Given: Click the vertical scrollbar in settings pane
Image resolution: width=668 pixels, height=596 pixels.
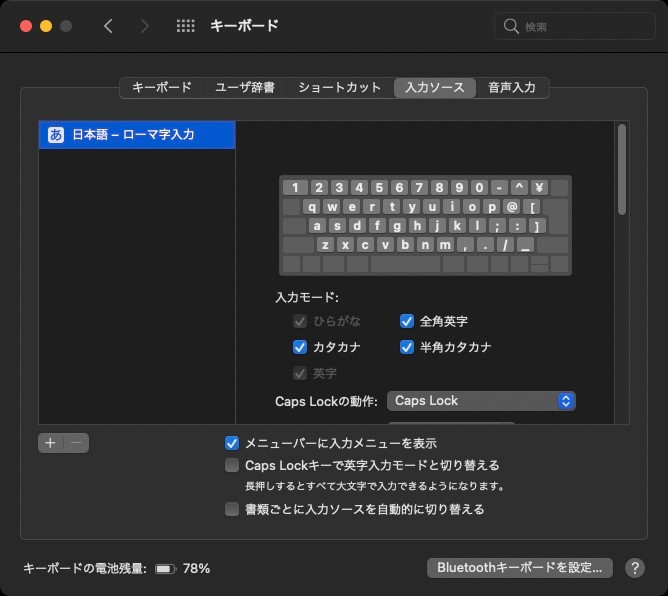Looking at the screenshot, I should click(622, 168).
